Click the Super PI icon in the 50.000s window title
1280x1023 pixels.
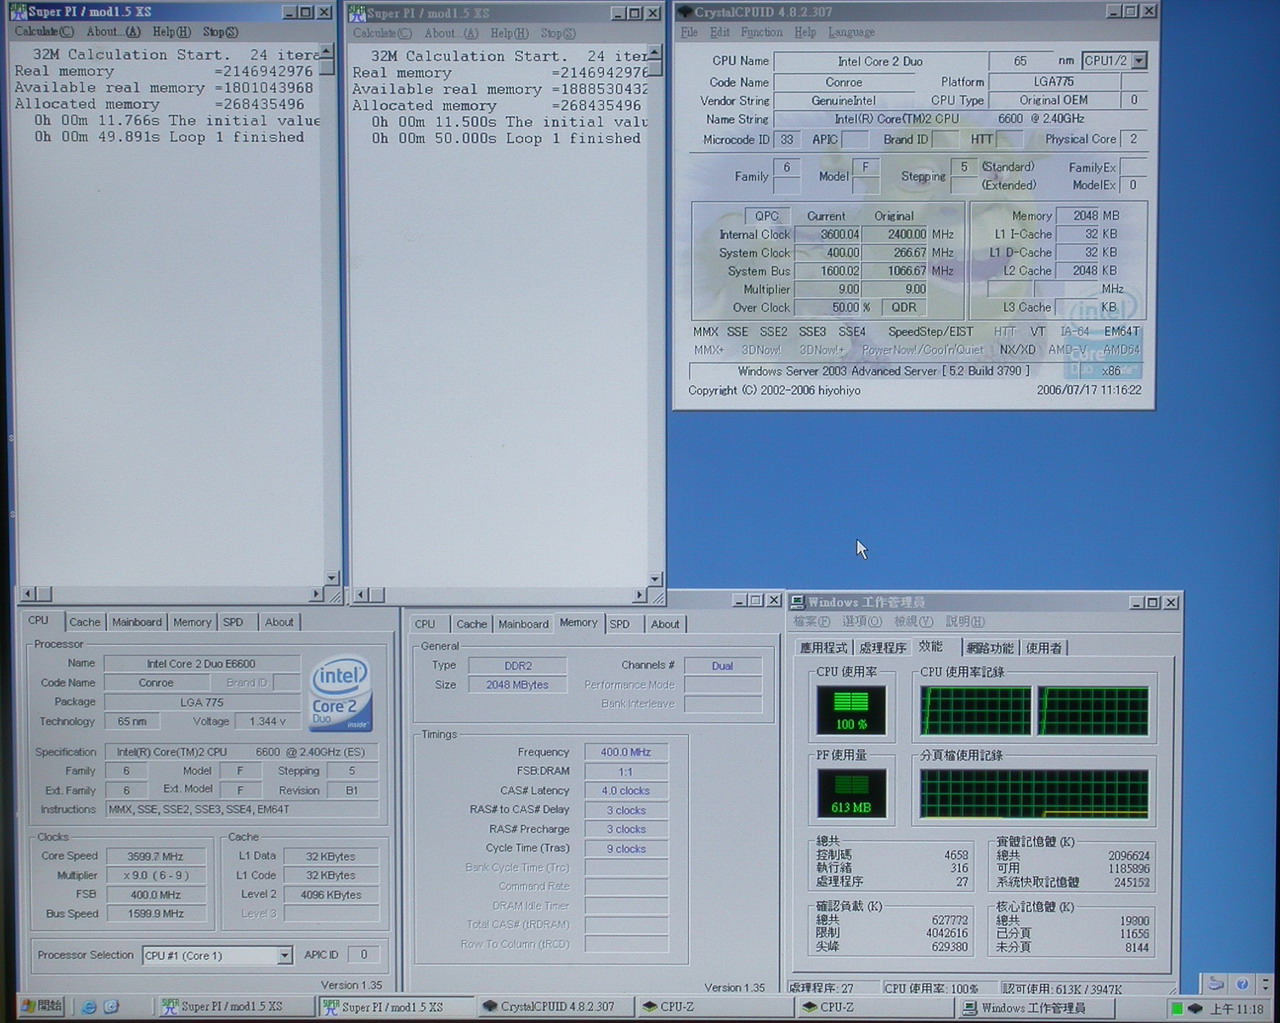(x=357, y=13)
